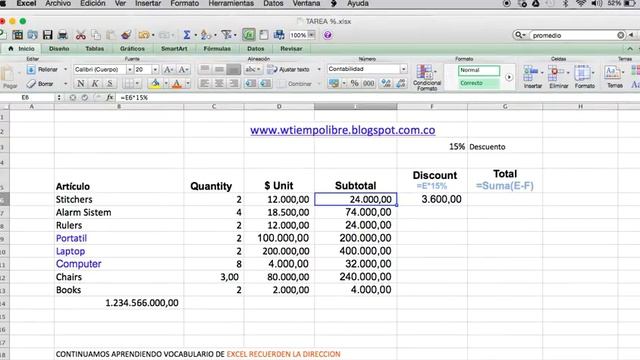Pick the red font color A
This screenshot has width=640, height=360.
177,84
